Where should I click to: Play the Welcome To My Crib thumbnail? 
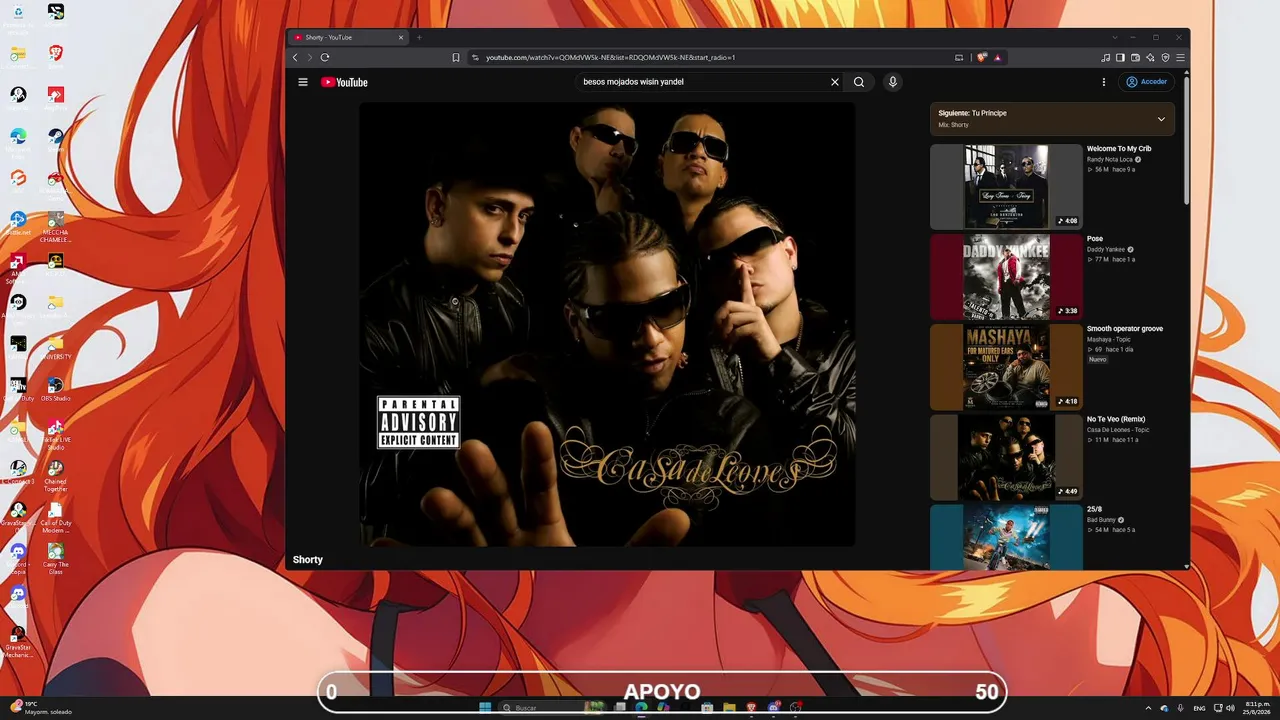pos(1006,187)
